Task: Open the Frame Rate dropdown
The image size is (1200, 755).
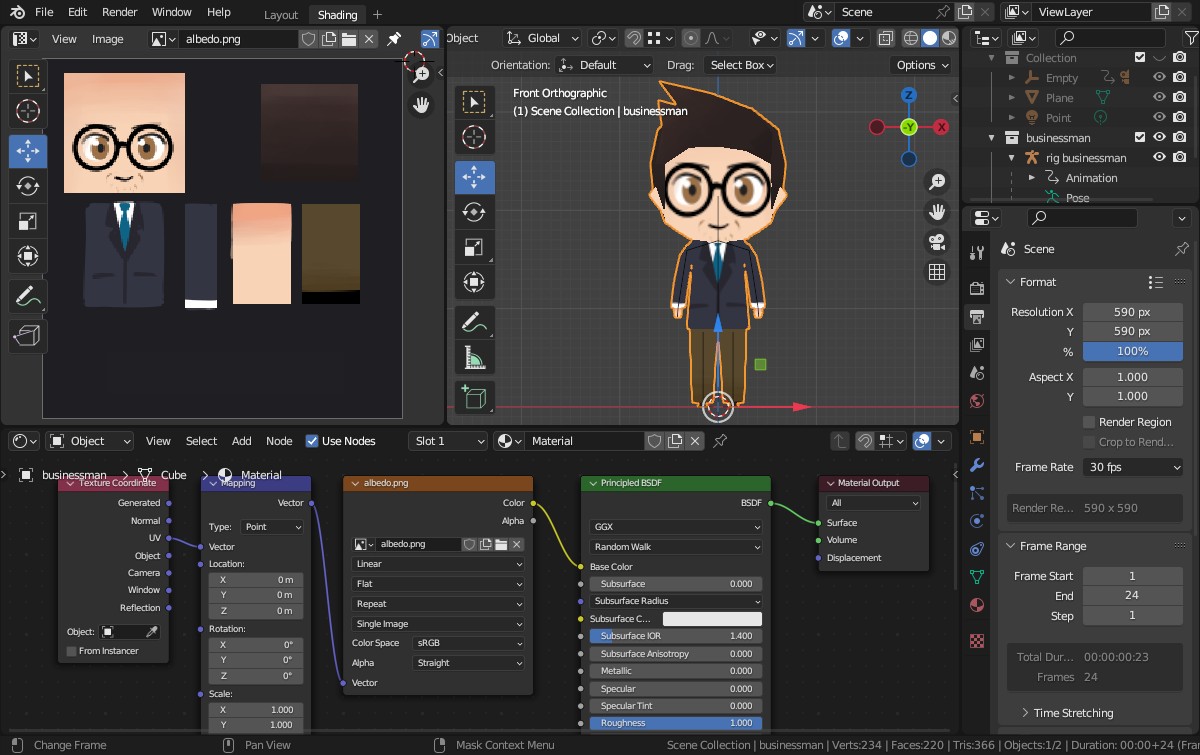Action: tap(1133, 467)
